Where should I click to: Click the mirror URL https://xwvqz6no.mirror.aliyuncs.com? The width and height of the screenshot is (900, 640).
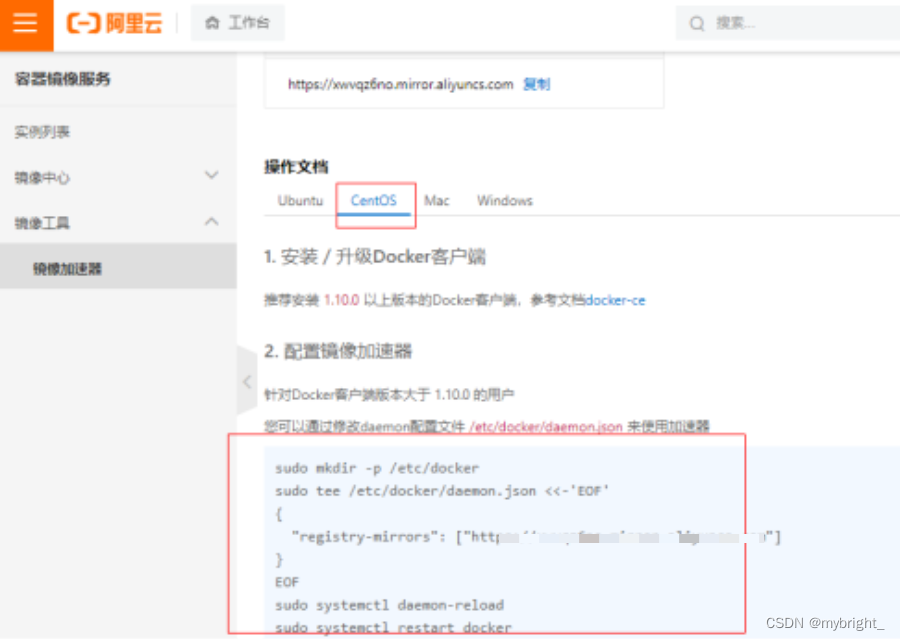coord(401,84)
